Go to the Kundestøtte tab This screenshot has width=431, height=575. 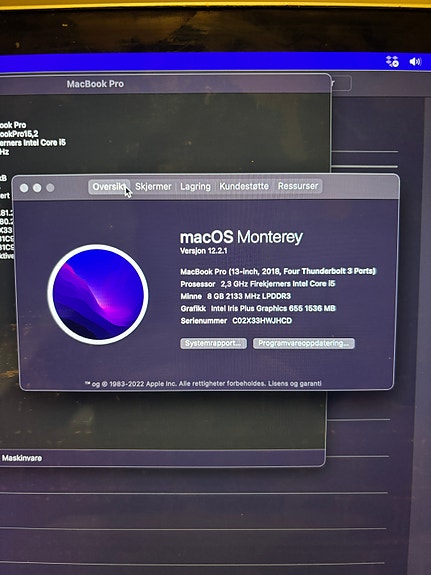244,186
